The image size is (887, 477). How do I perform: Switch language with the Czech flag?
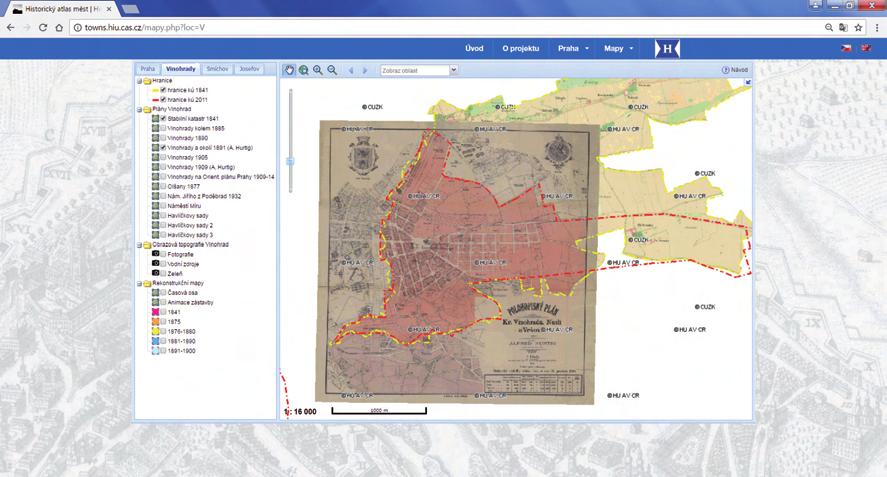846,49
